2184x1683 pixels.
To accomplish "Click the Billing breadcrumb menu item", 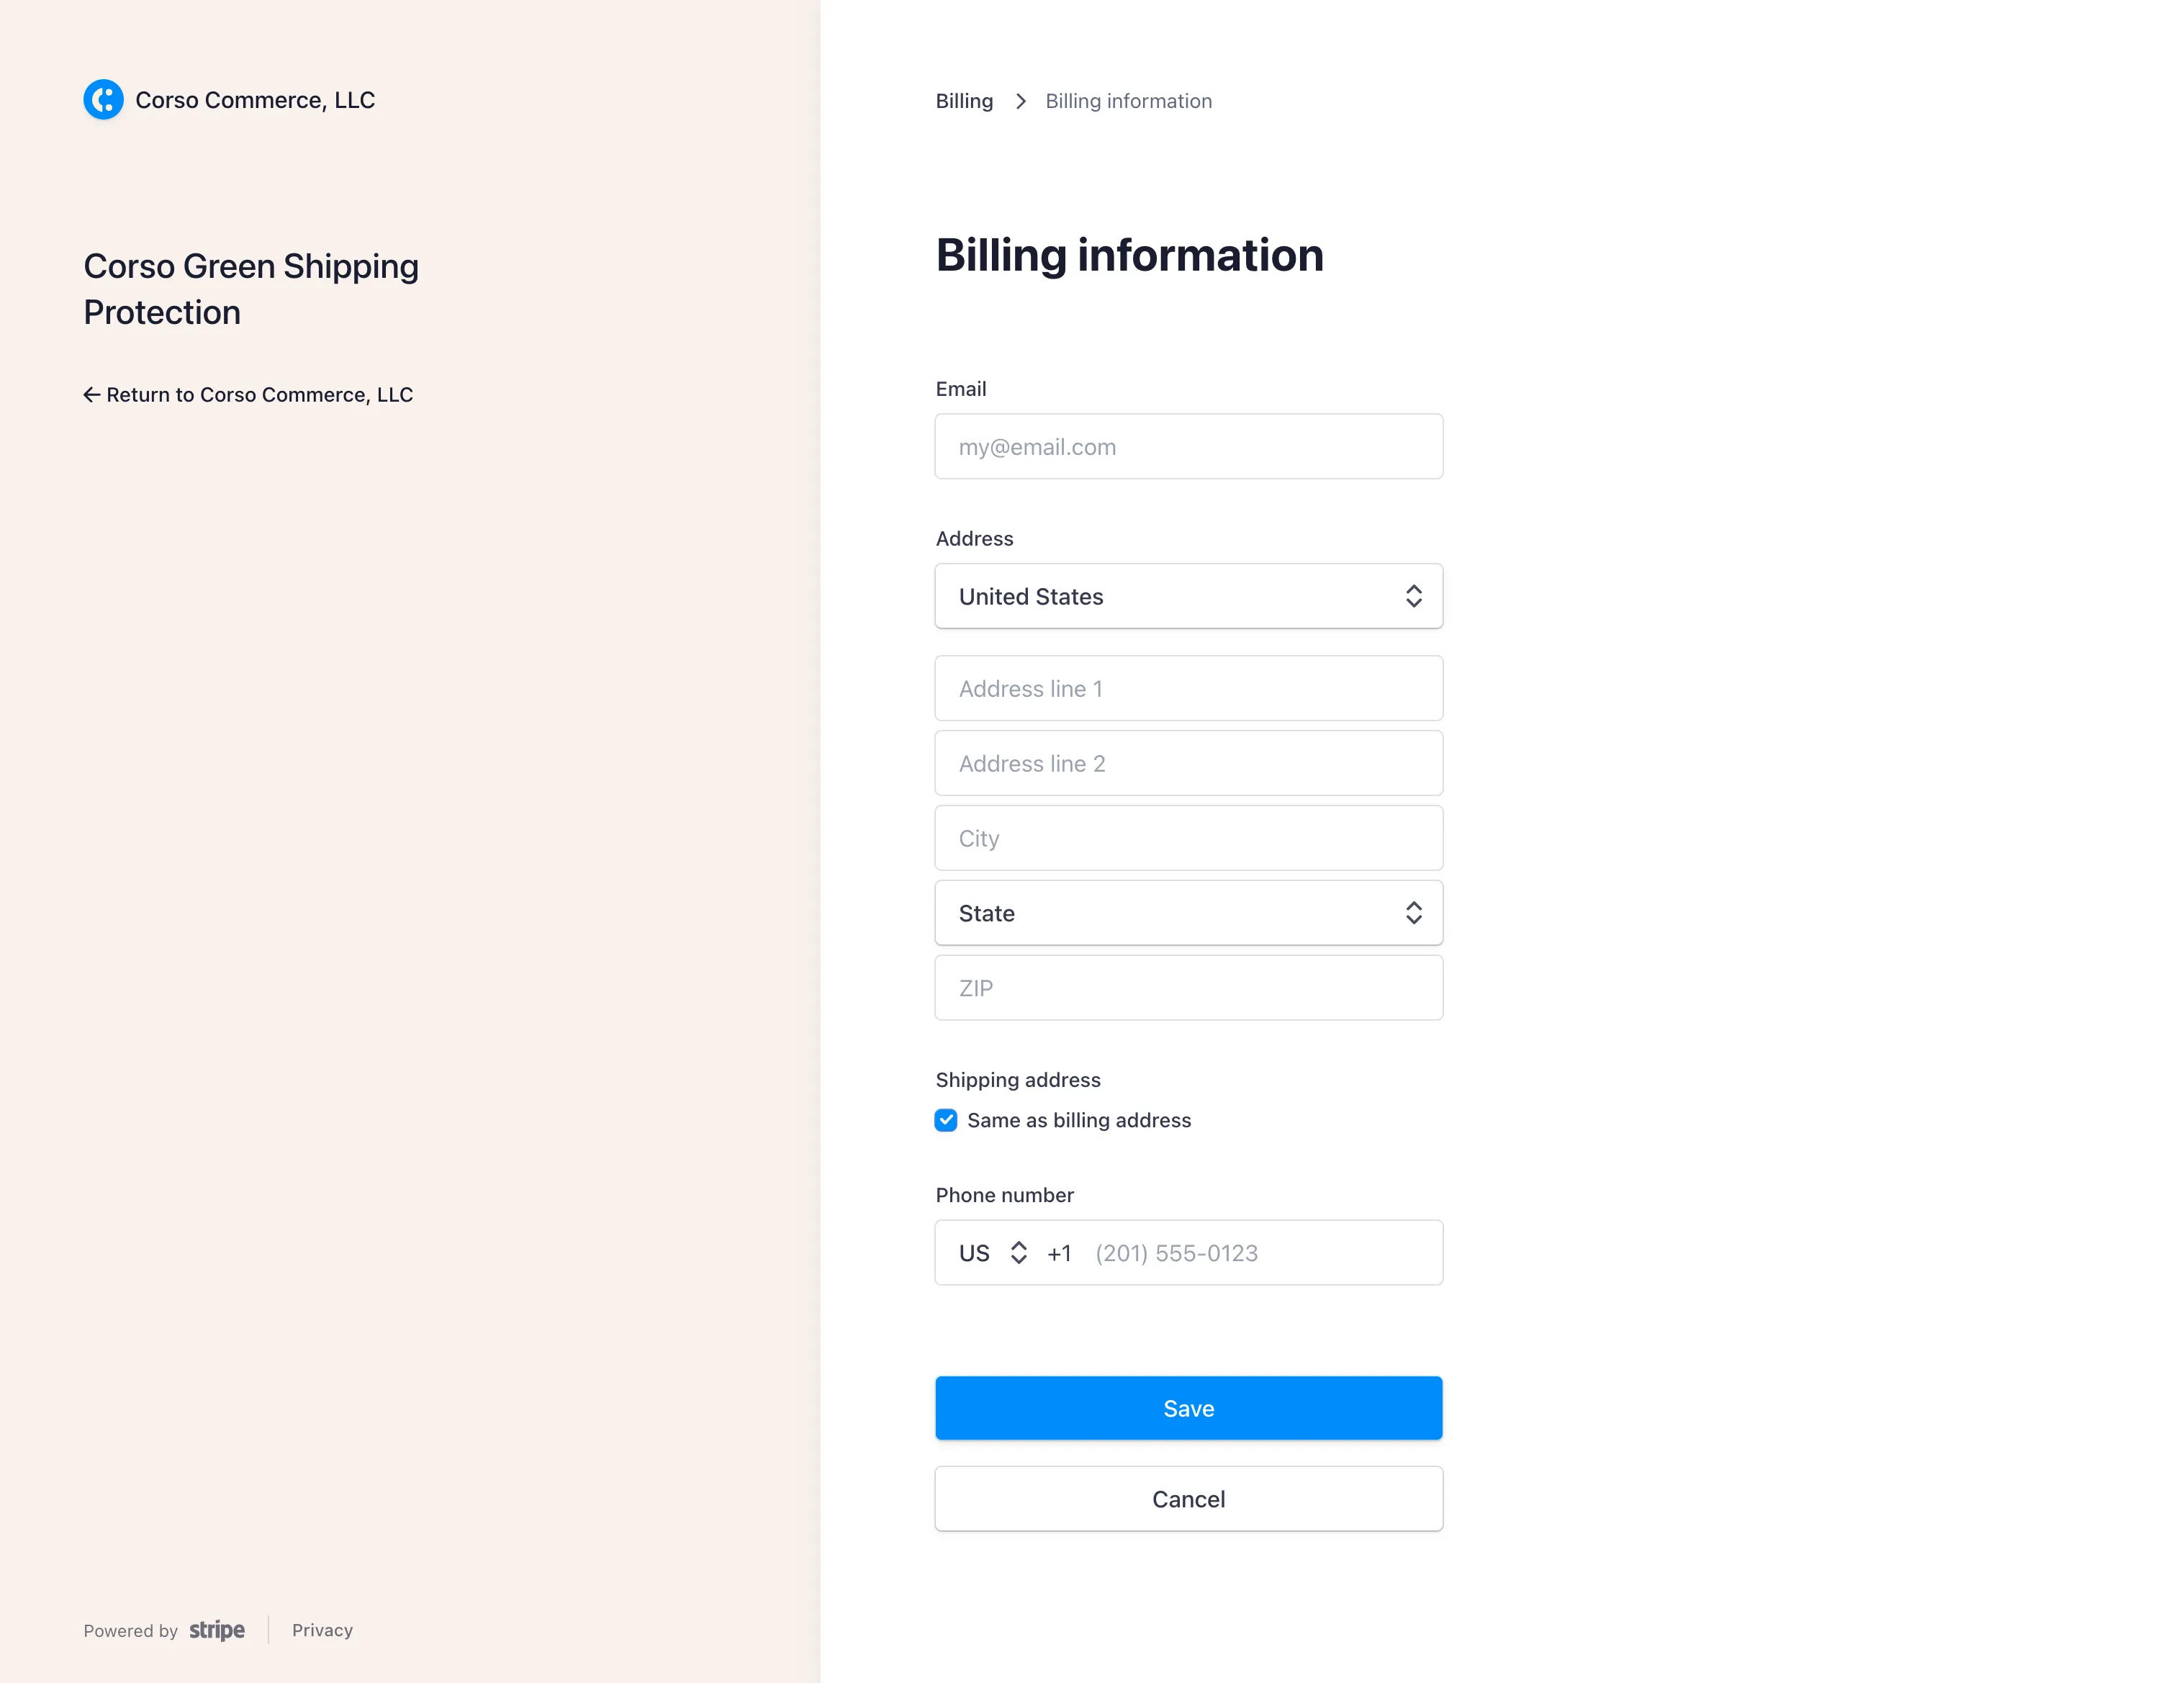I will click(x=965, y=101).
